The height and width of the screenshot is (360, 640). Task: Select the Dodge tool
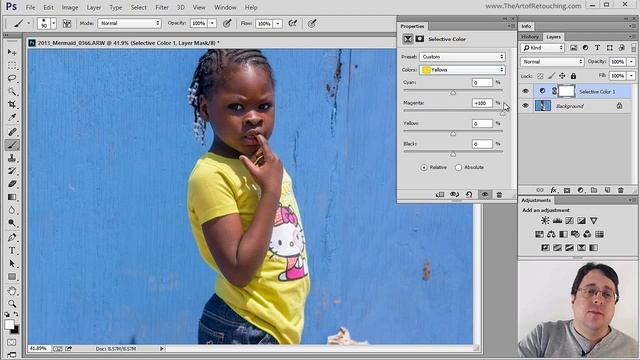[x=12, y=223]
